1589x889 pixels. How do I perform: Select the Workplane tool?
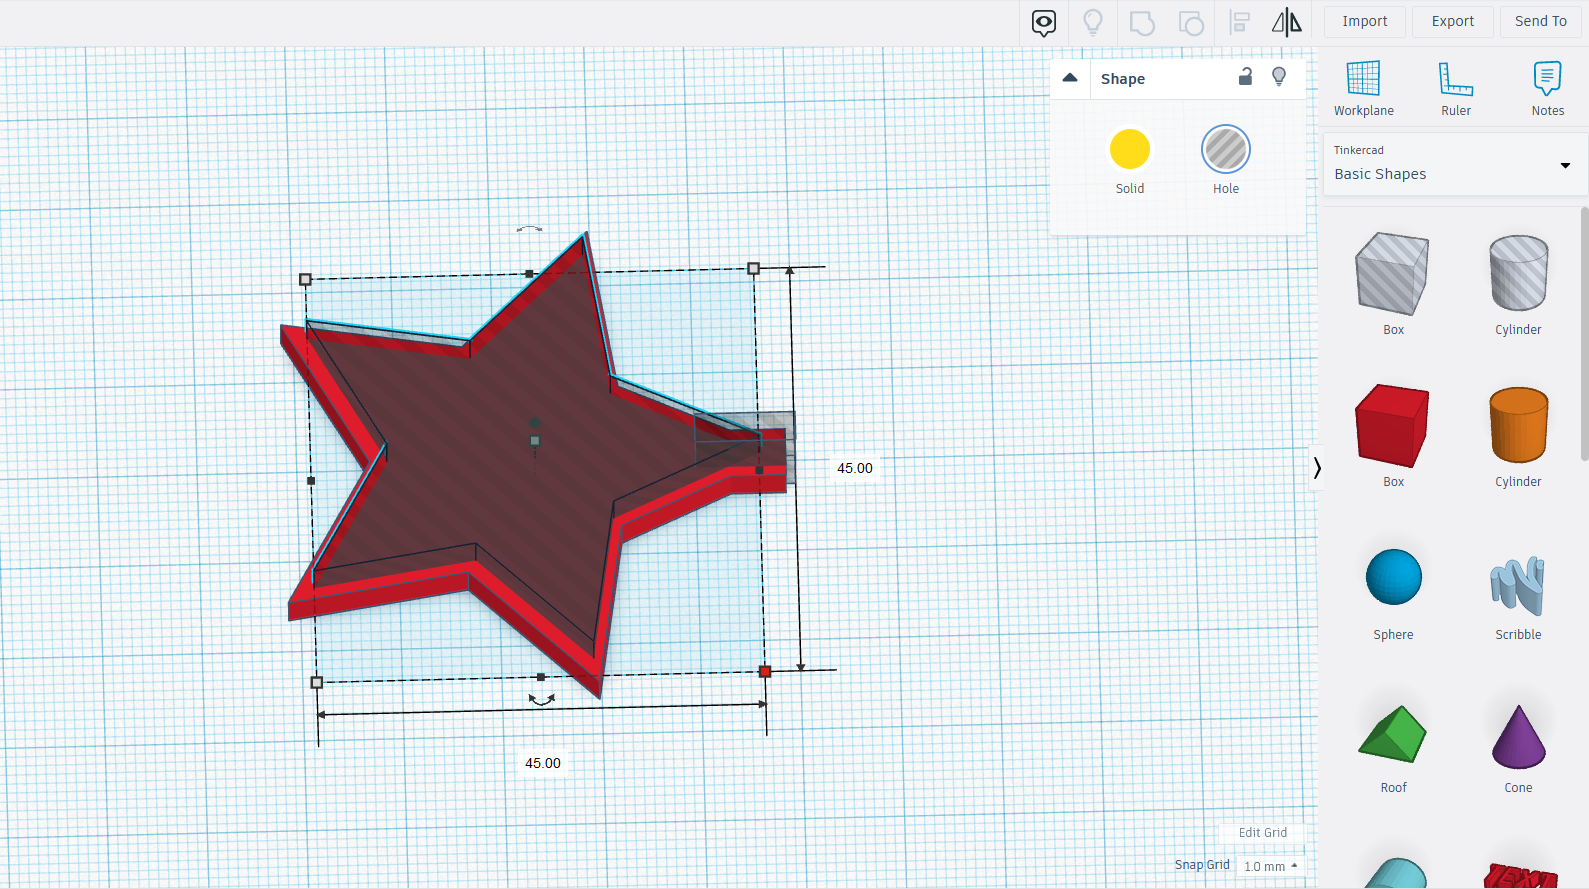tap(1363, 88)
